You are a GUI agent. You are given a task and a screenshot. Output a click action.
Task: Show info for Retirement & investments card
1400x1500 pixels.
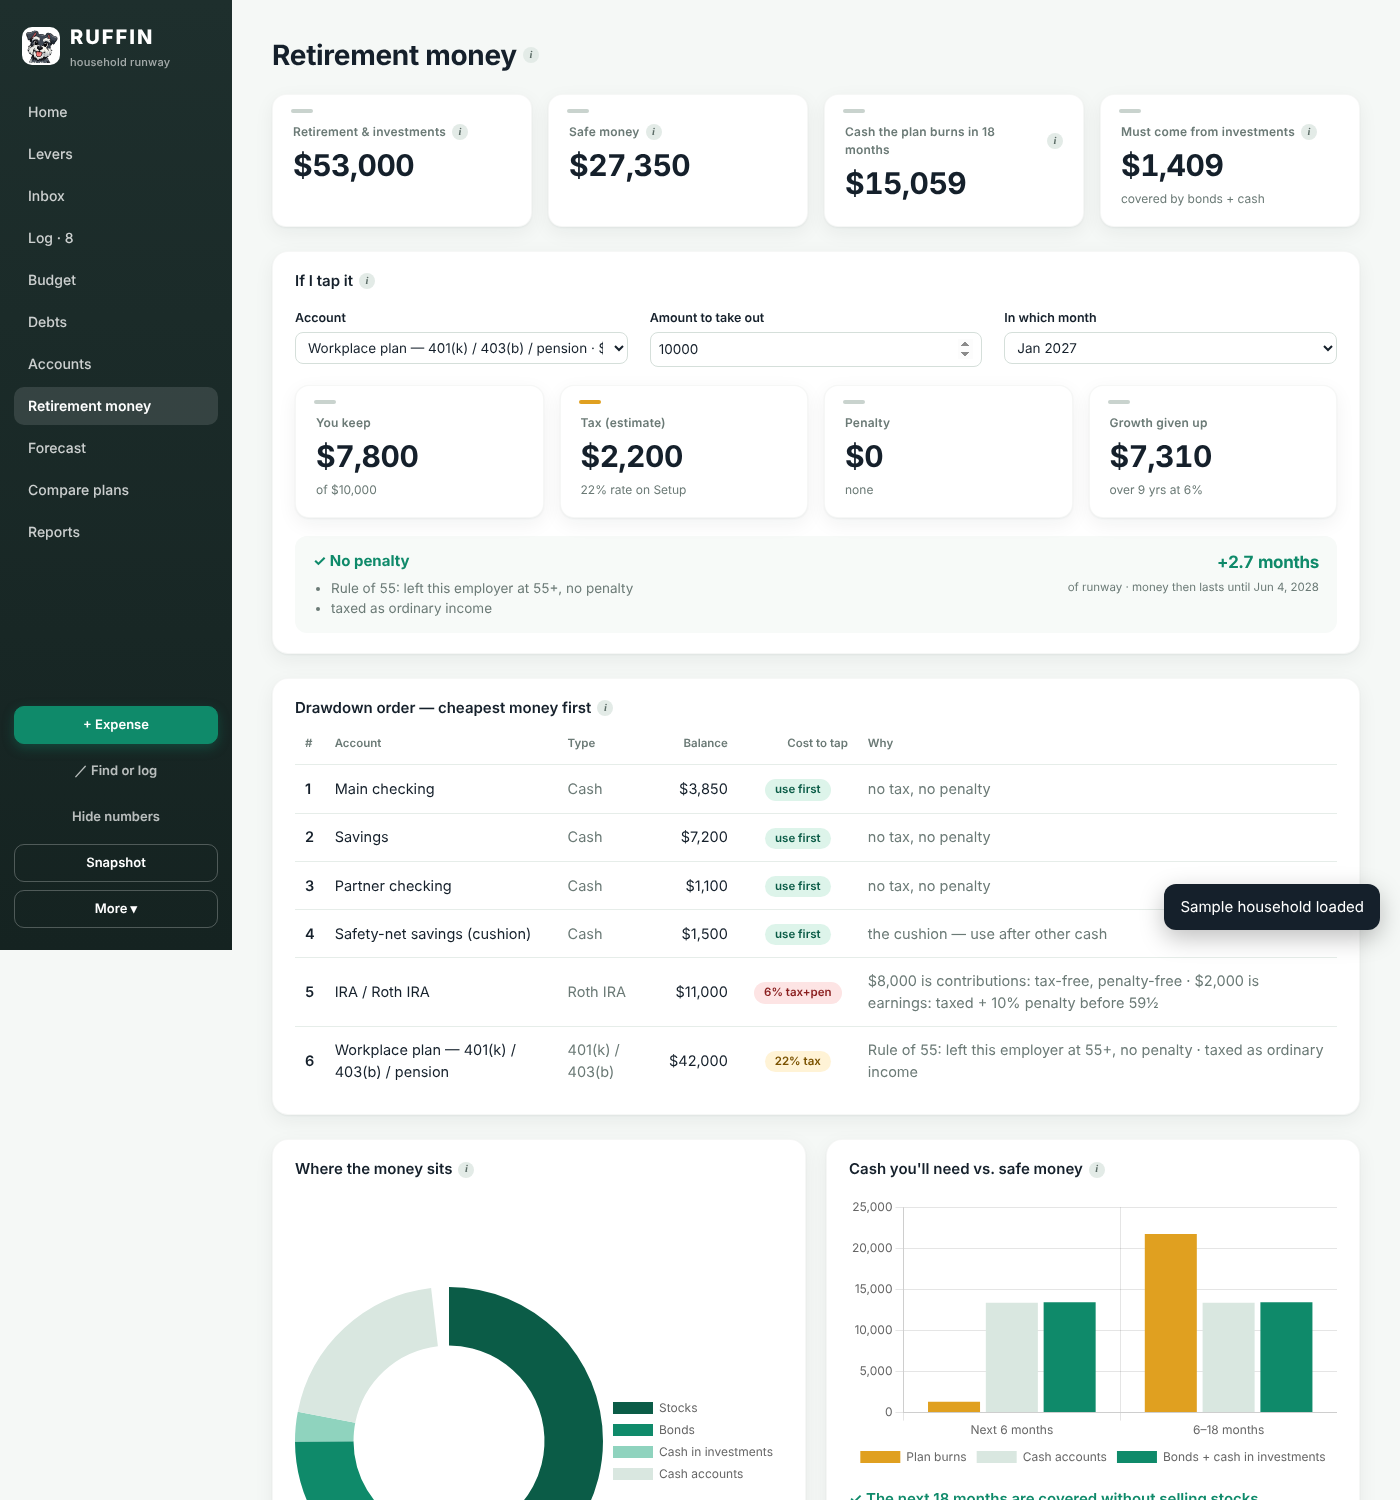[460, 132]
